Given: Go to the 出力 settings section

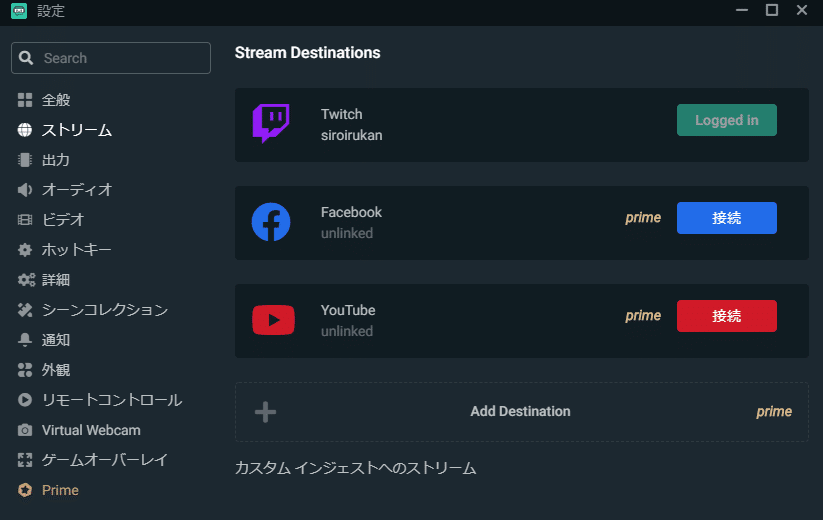Looking at the screenshot, I should [56, 160].
